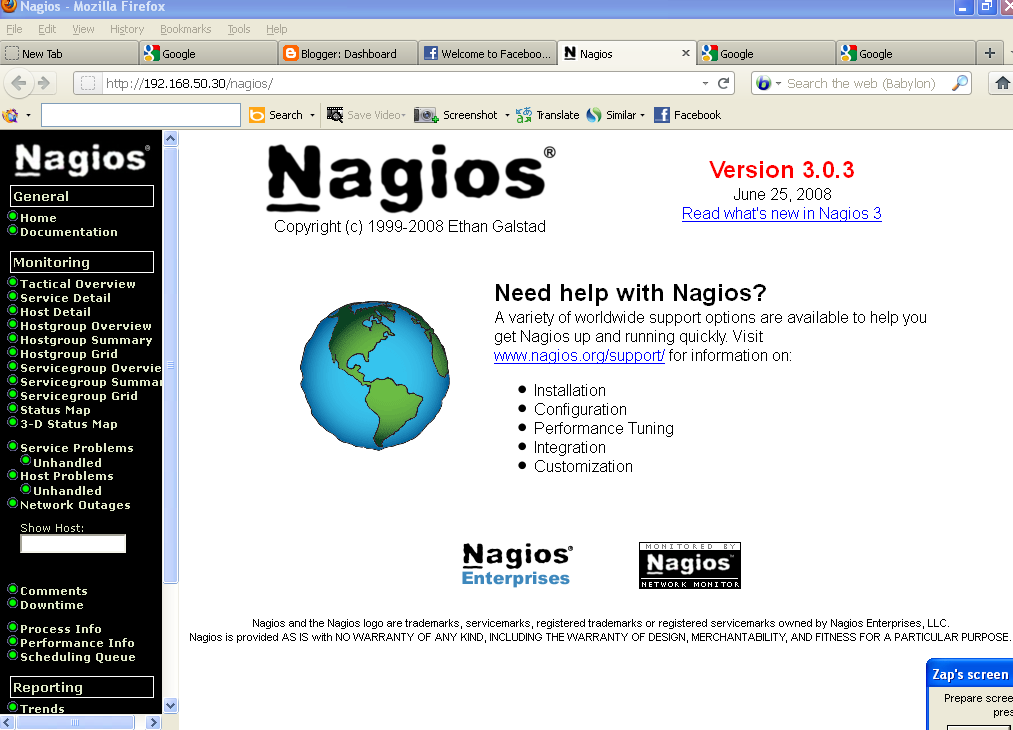
Task: Click the sidebar scroll down arrow
Action: [171, 705]
